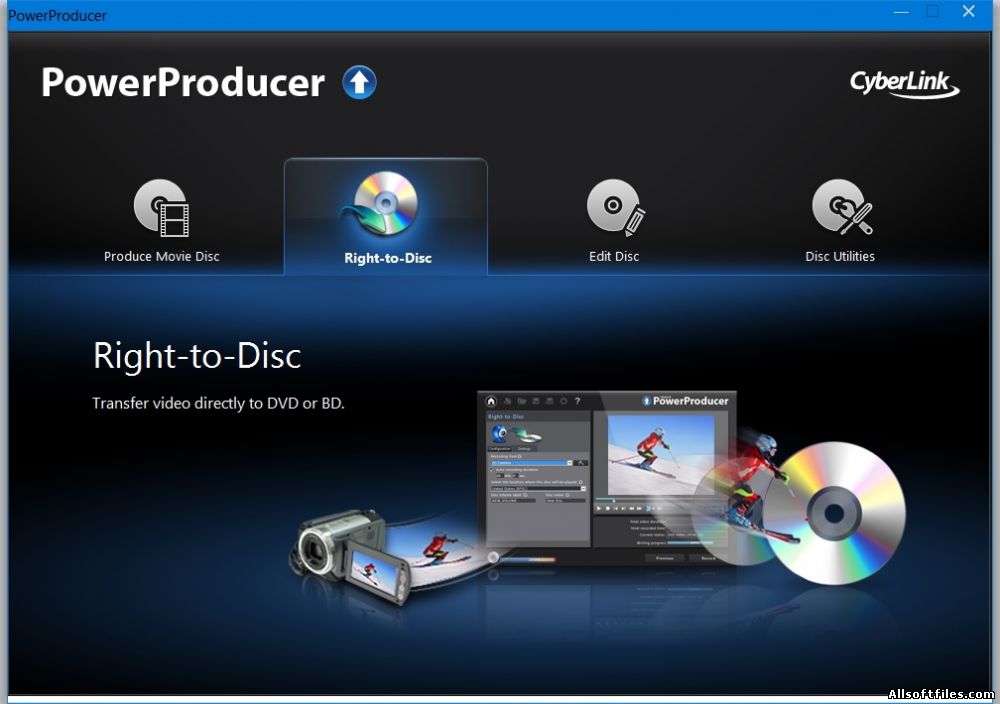Screen dimensions: 1000x704
Task: Click the large PowerProducer title text
Action: click(x=183, y=83)
